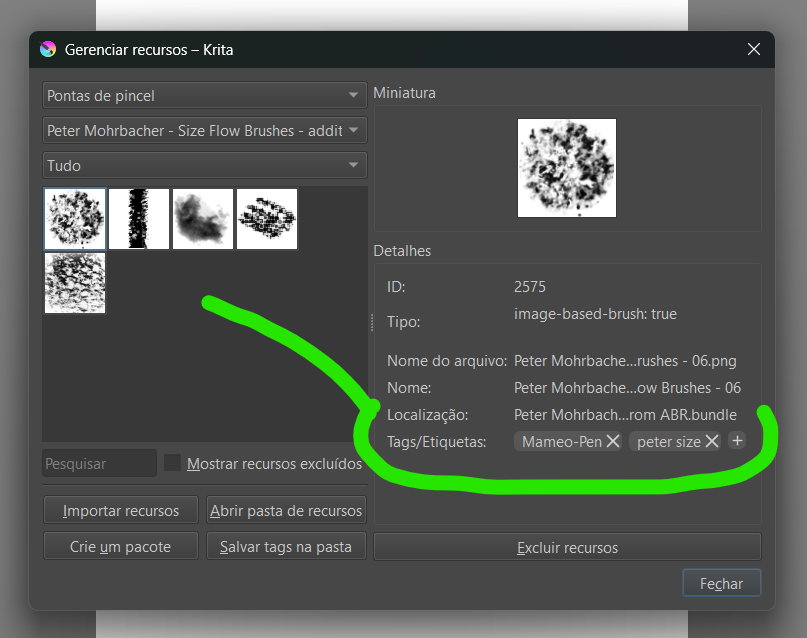
Task: Select the vertical black stripe brush thumbnail
Action: point(139,219)
